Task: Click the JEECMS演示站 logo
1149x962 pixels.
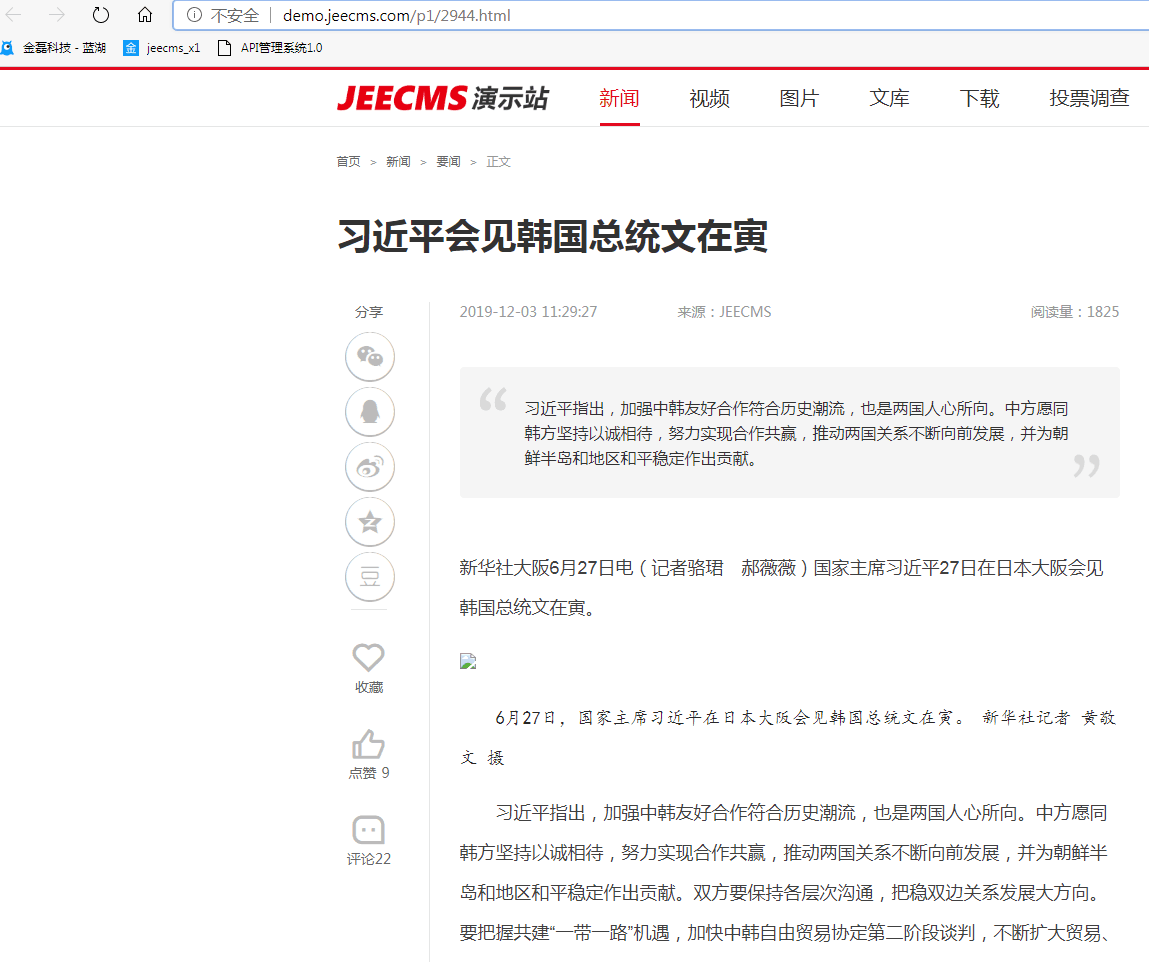Action: coord(443,98)
